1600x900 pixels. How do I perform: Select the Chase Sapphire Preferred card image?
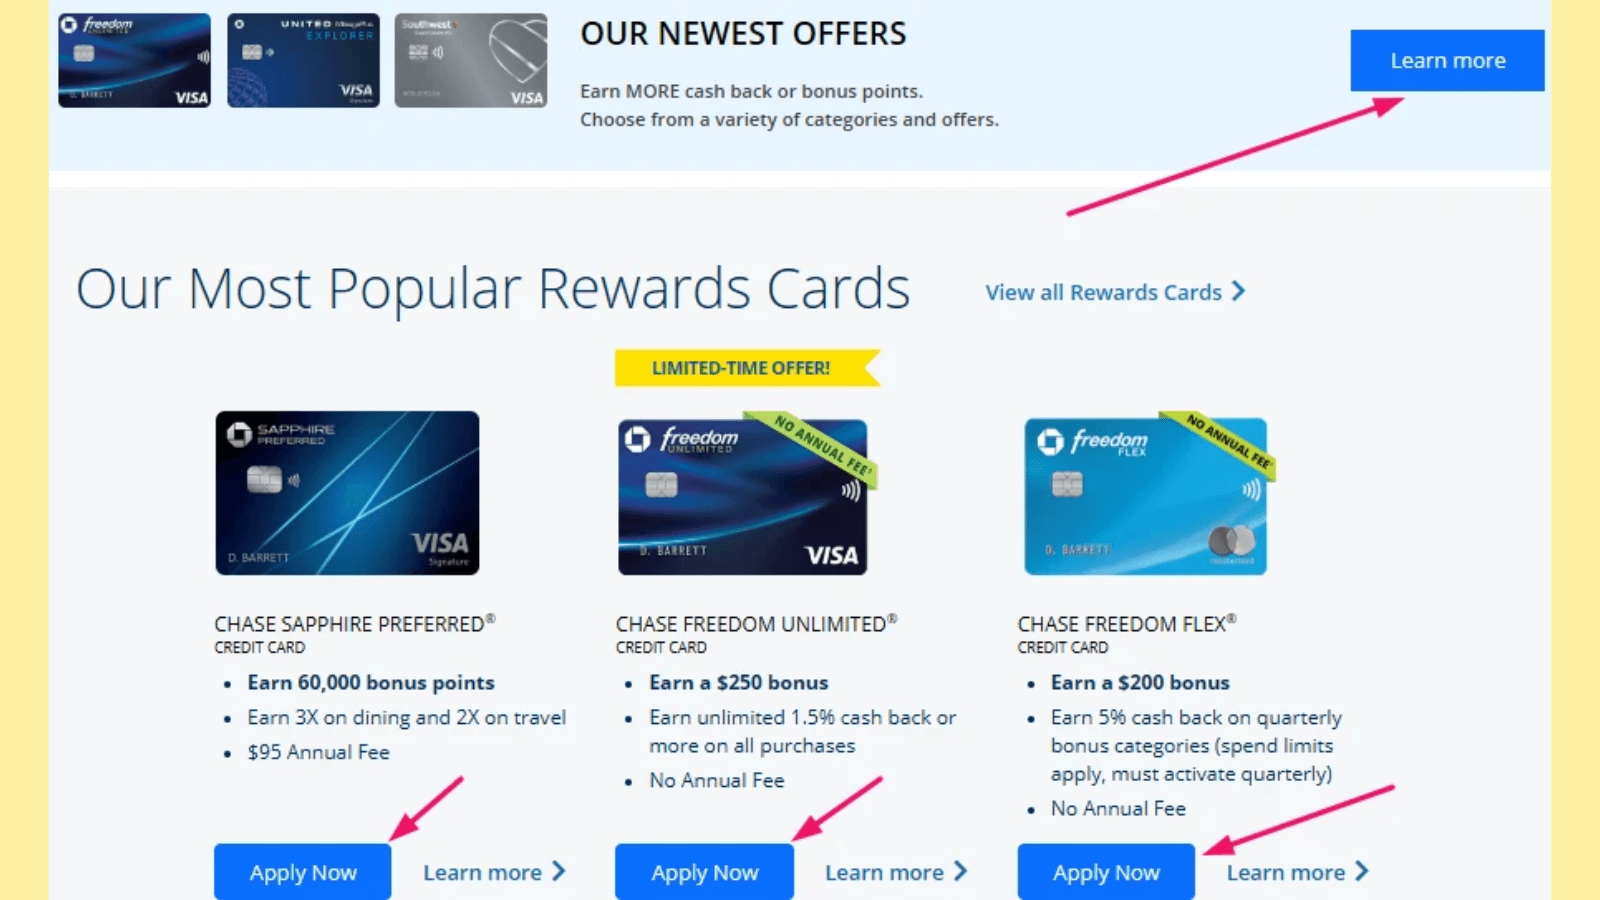point(347,493)
